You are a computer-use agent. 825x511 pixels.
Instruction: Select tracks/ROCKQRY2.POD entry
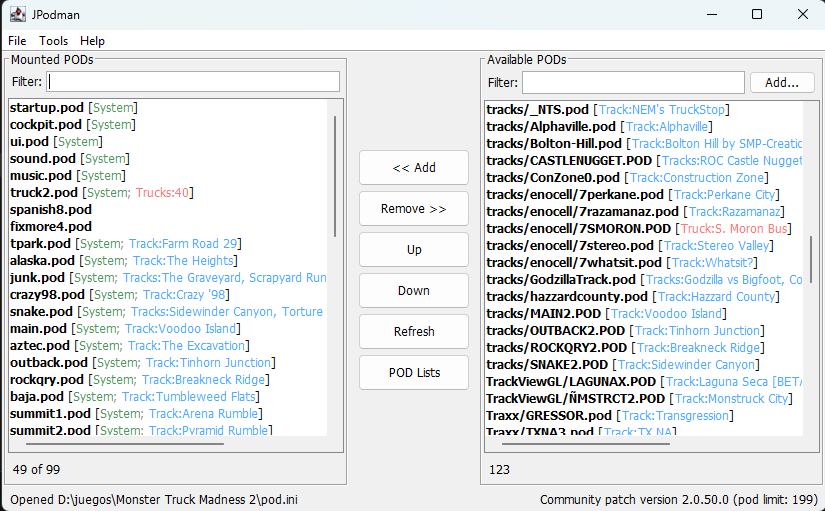644,347
